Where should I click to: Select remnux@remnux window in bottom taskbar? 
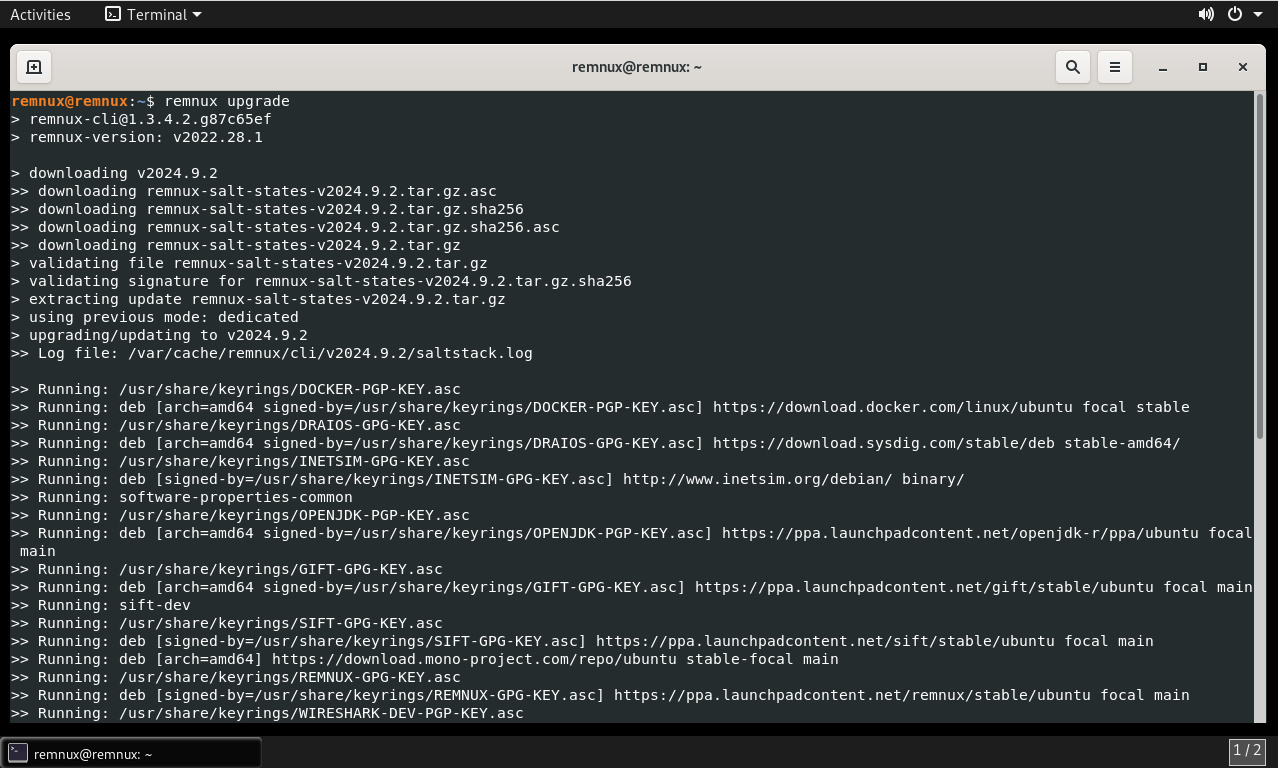(132, 754)
